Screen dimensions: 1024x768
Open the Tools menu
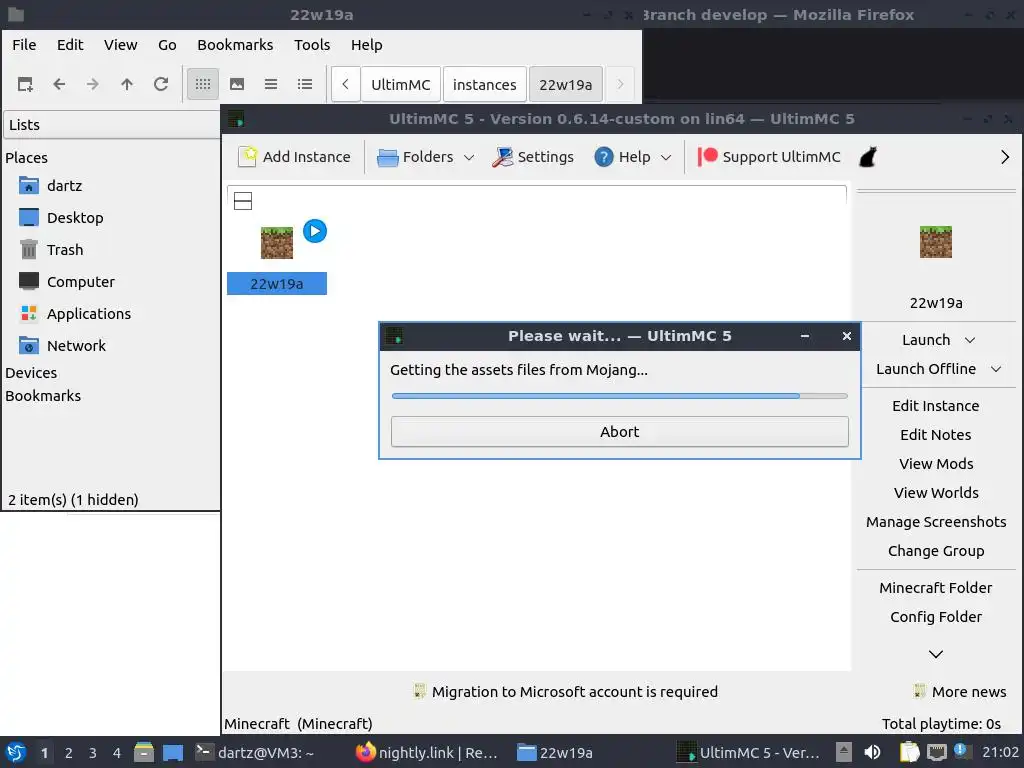[312, 45]
